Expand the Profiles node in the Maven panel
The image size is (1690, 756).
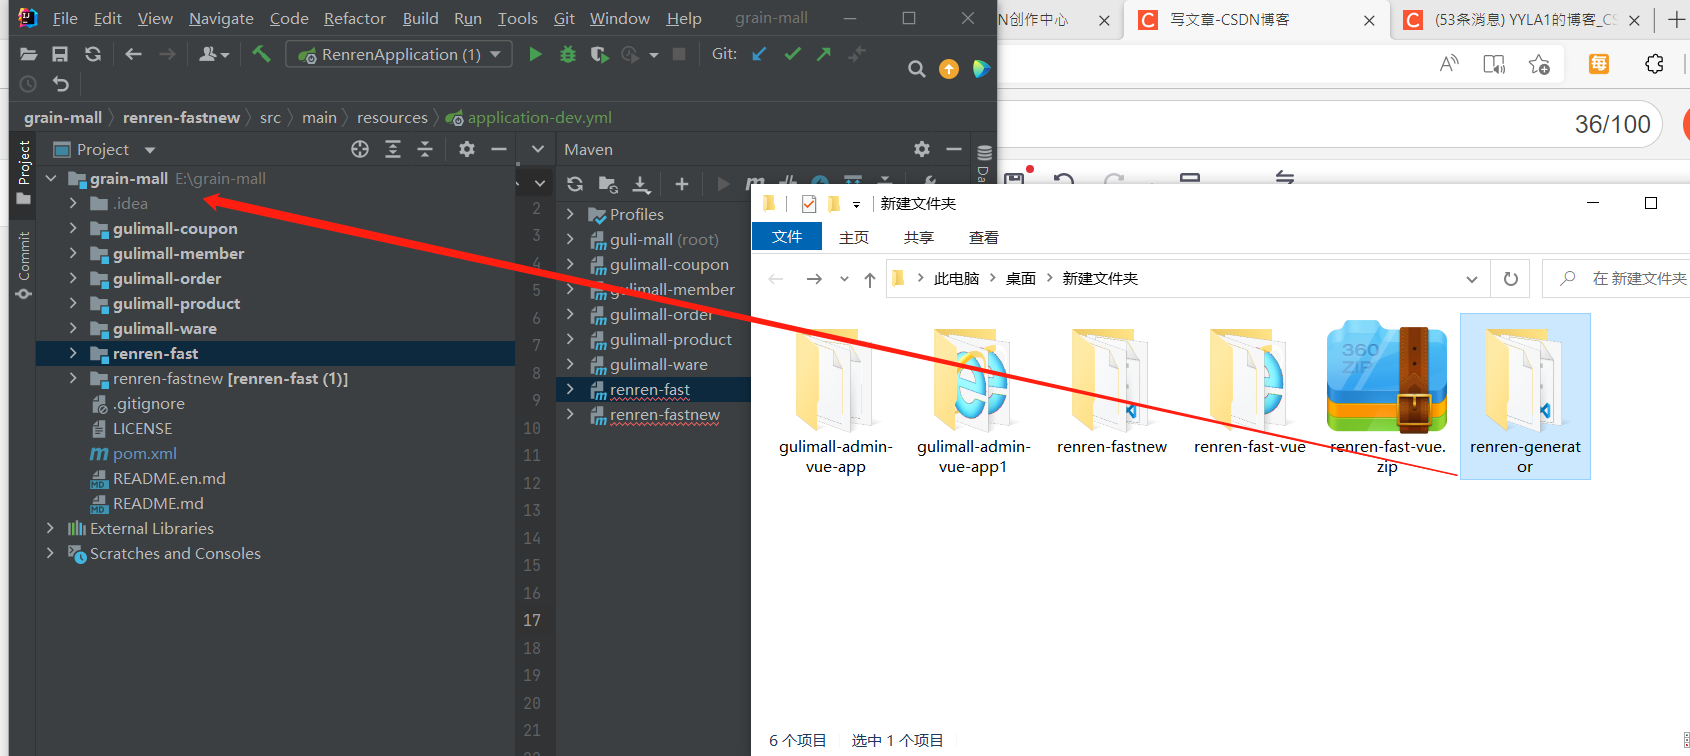[x=570, y=215]
